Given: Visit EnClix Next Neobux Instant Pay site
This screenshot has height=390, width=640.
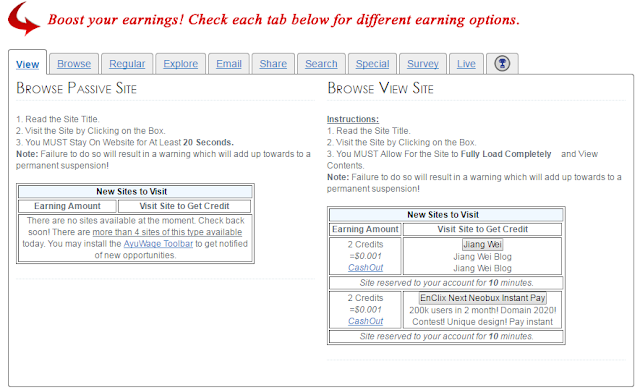Looking at the screenshot, I should click(x=483, y=298).
